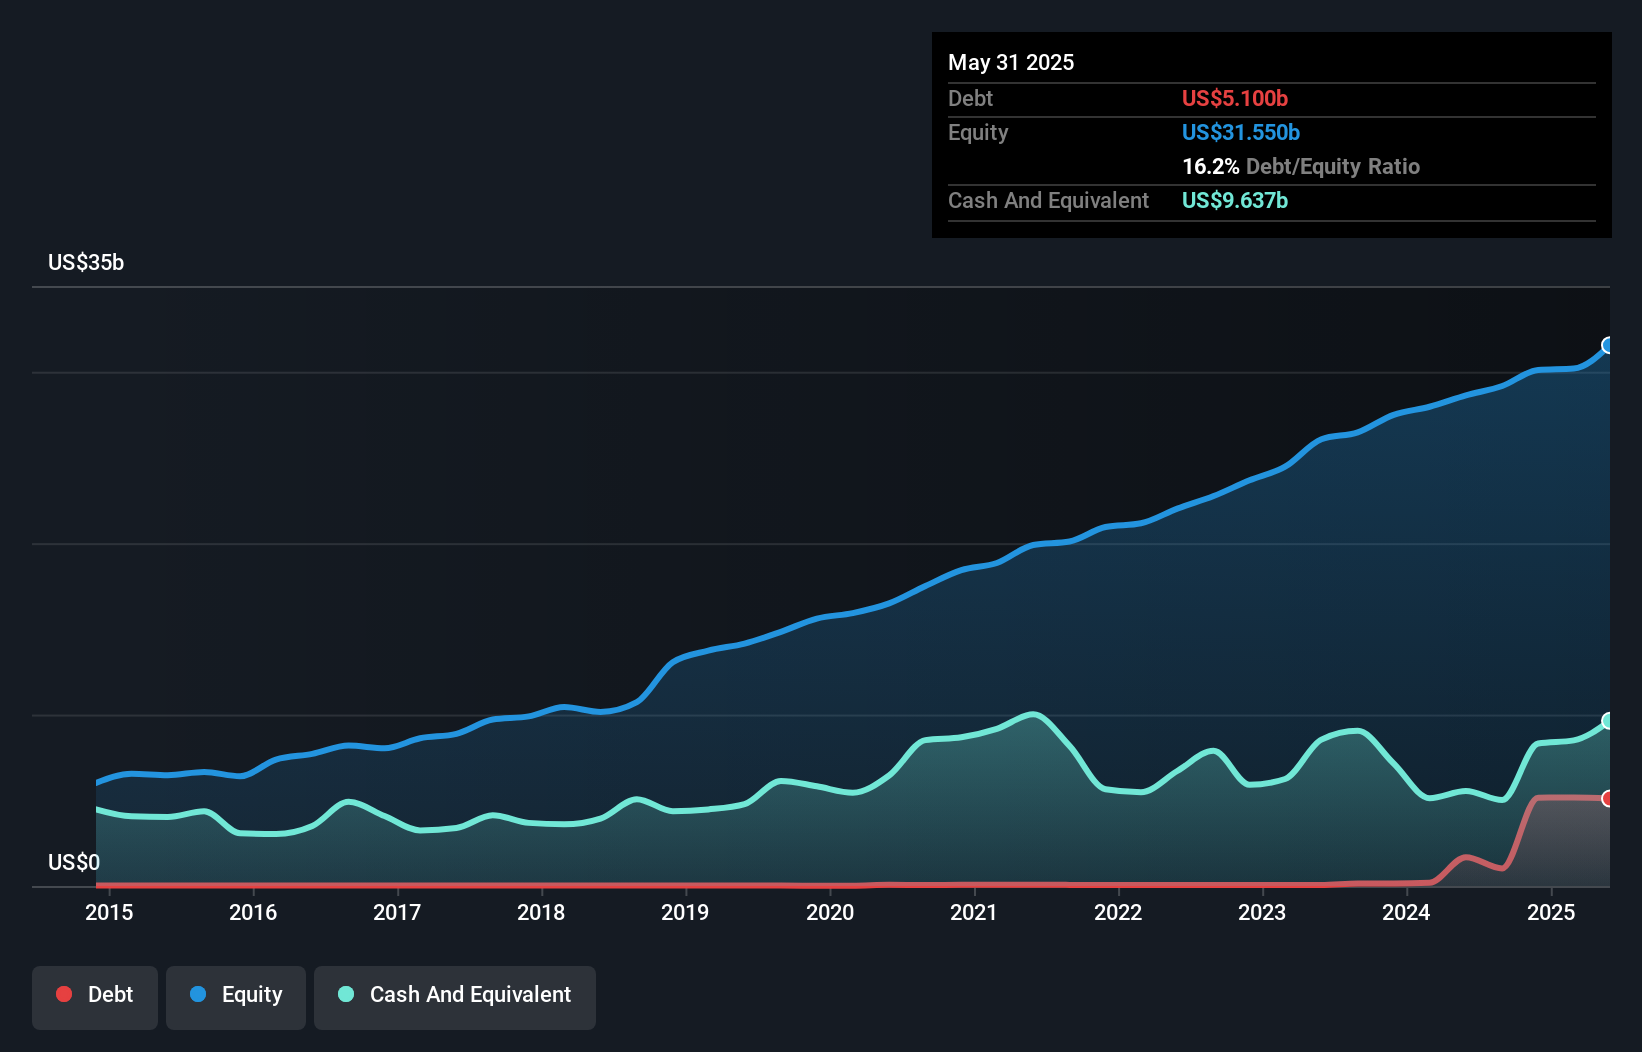Click the US$0 y-axis label
Image resolution: width=1642 pixels, height=1052 pixels.
pos(74,862)
